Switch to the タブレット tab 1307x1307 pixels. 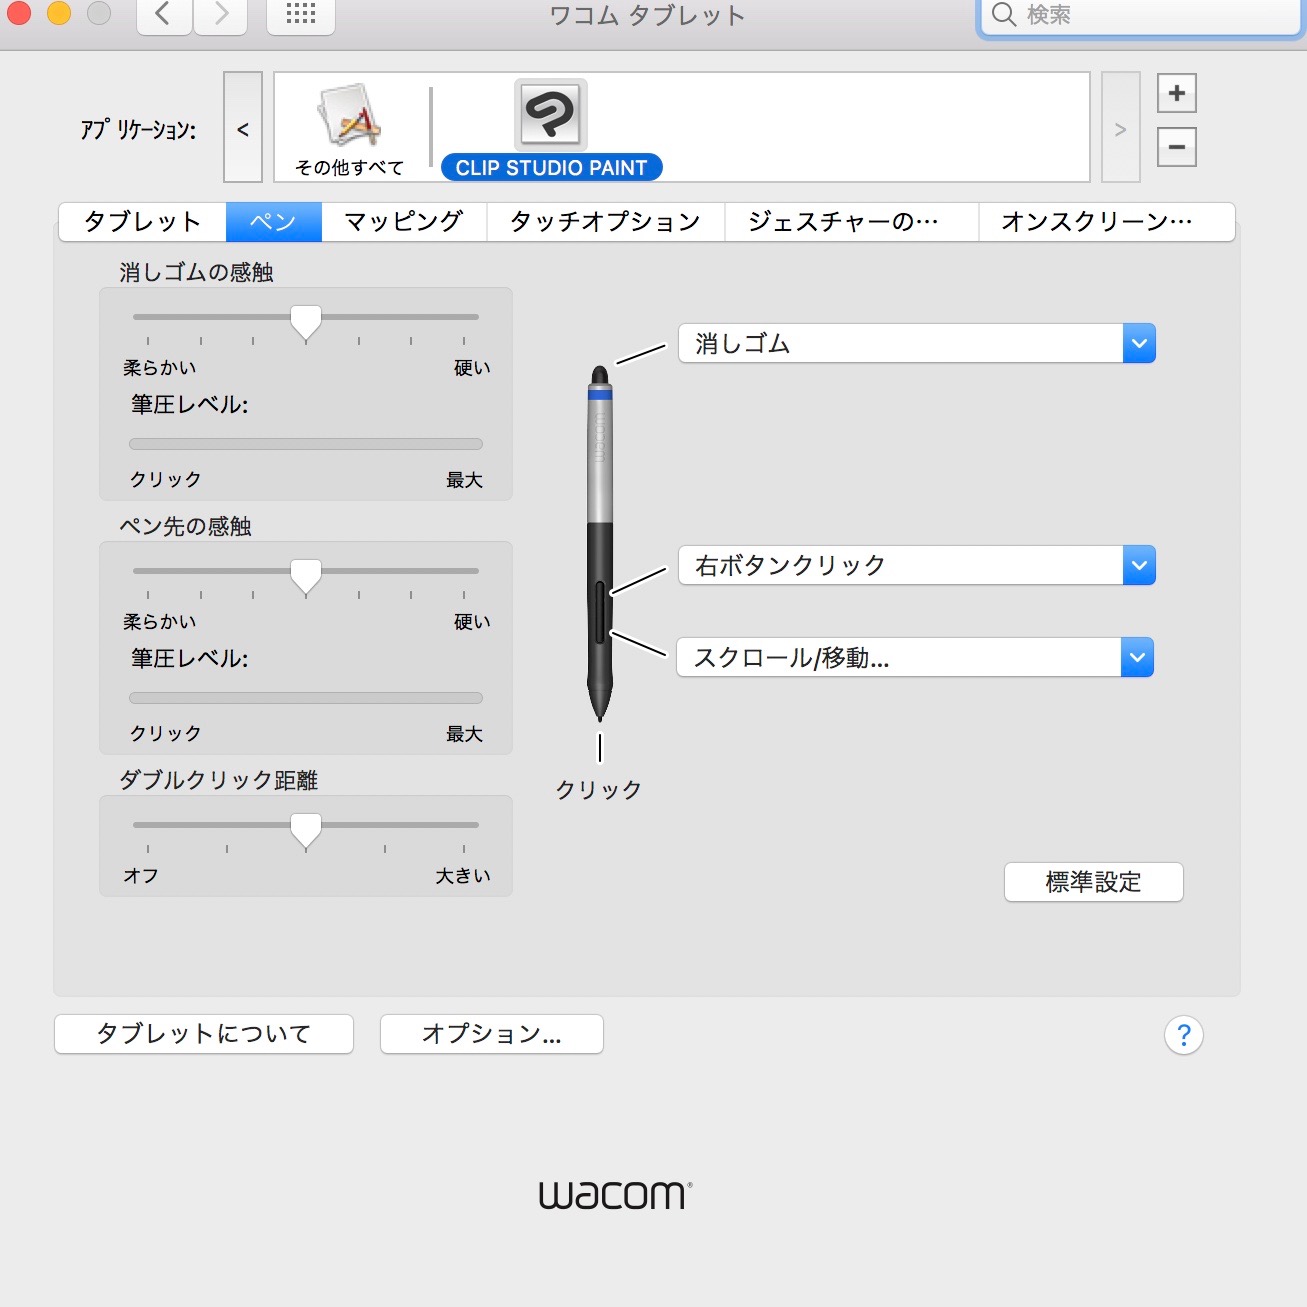point(142,222)
